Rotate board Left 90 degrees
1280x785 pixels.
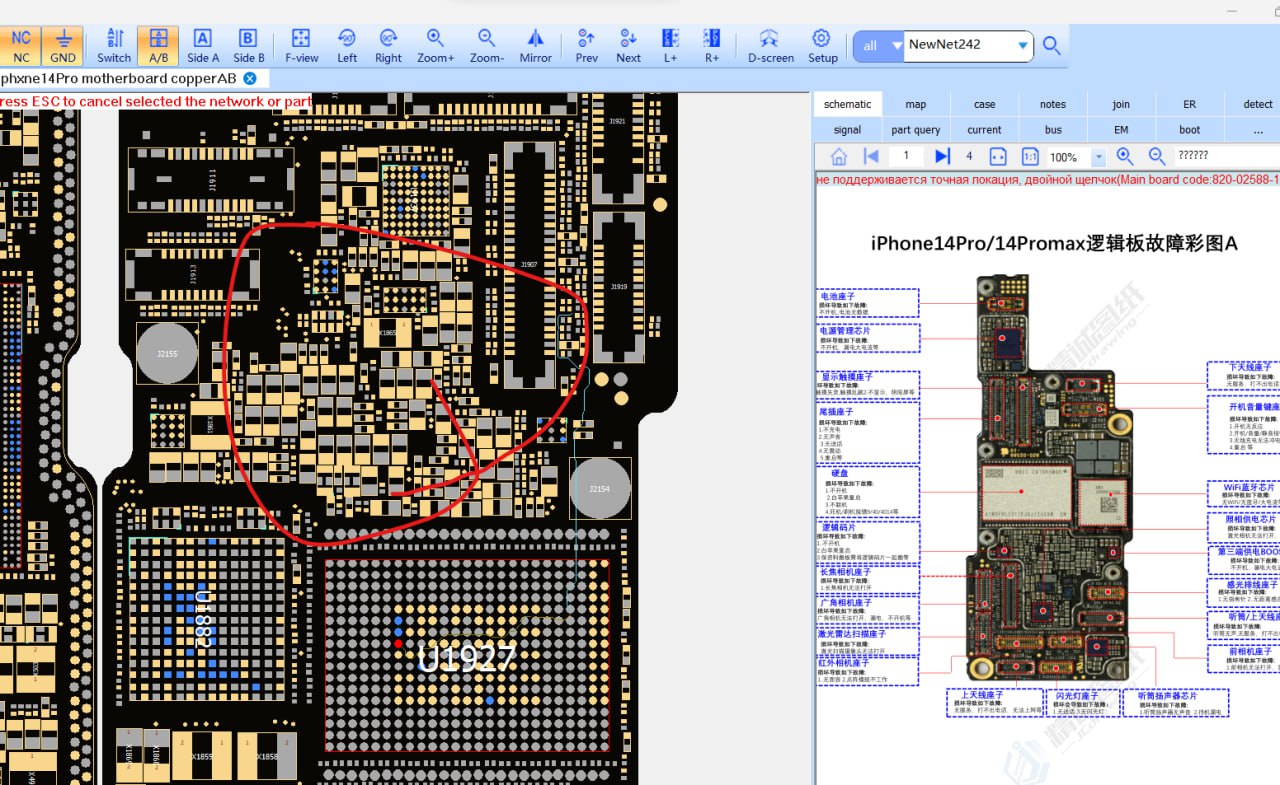(347, 46)
